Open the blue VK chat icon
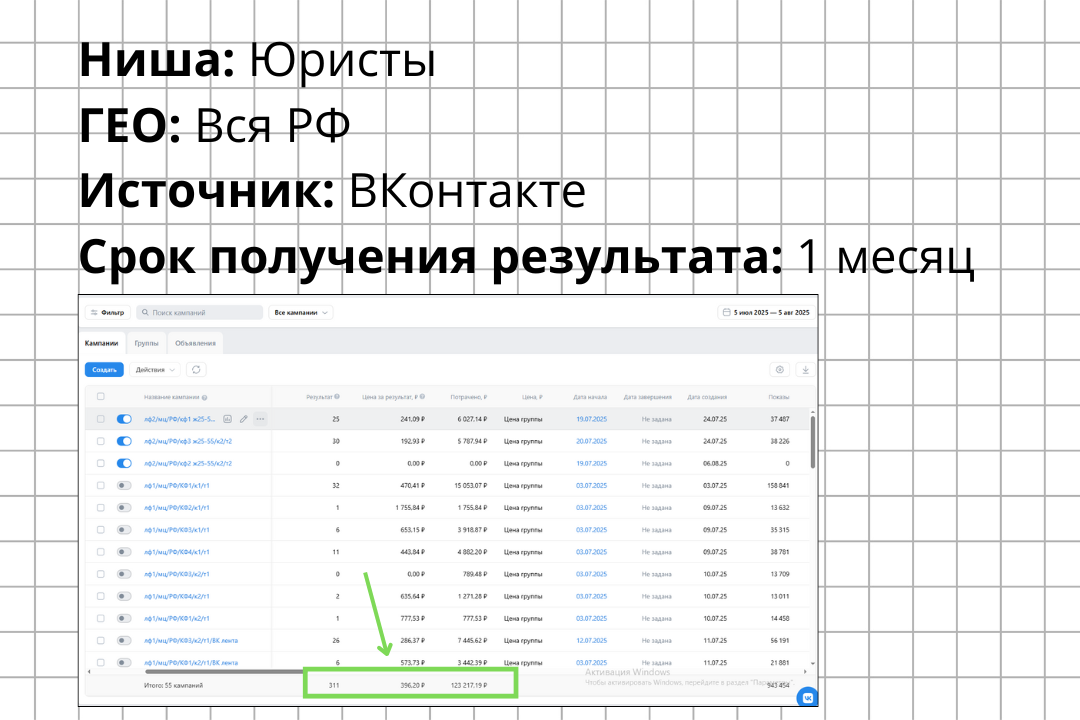1080x720 pixels. point(807,697)
